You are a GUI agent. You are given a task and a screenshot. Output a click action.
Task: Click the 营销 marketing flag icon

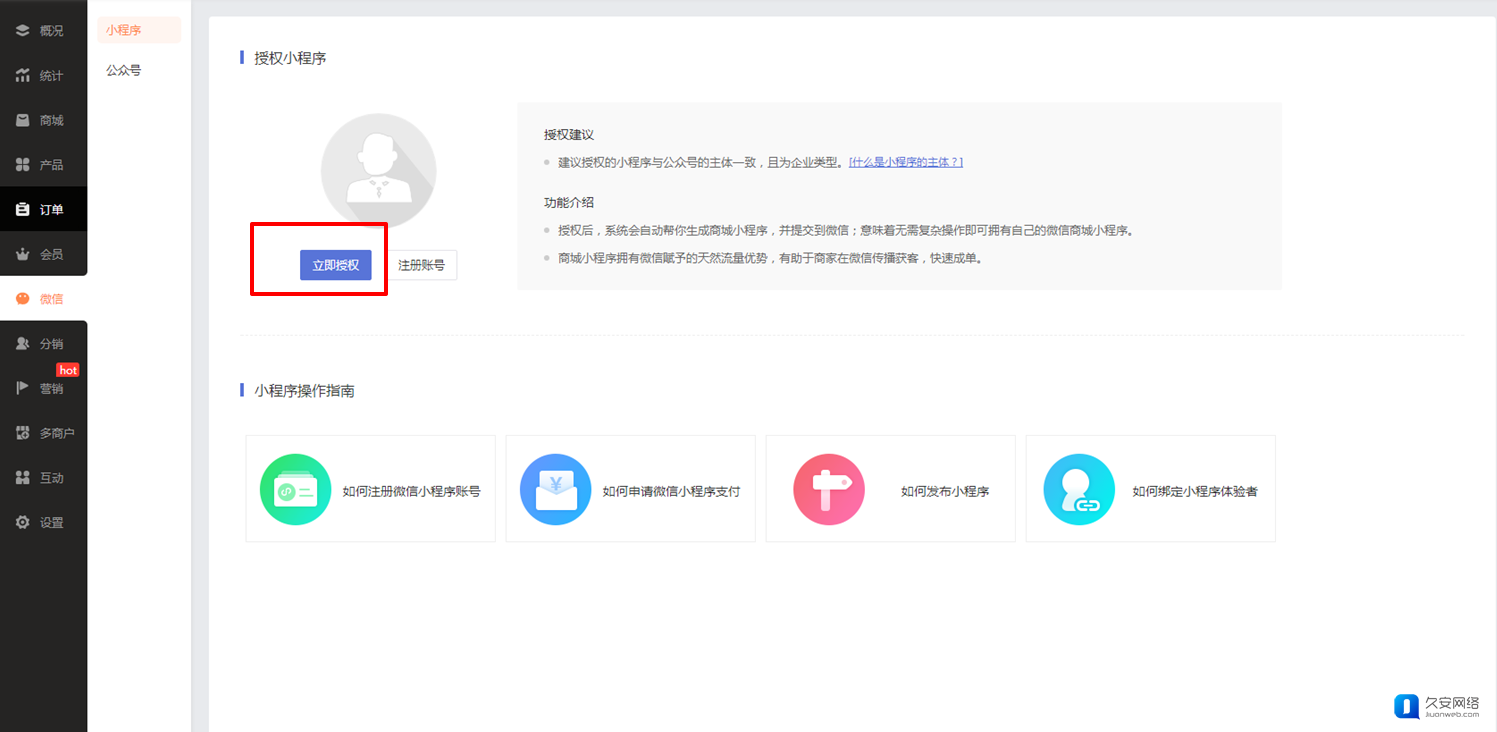pos(22,389)
